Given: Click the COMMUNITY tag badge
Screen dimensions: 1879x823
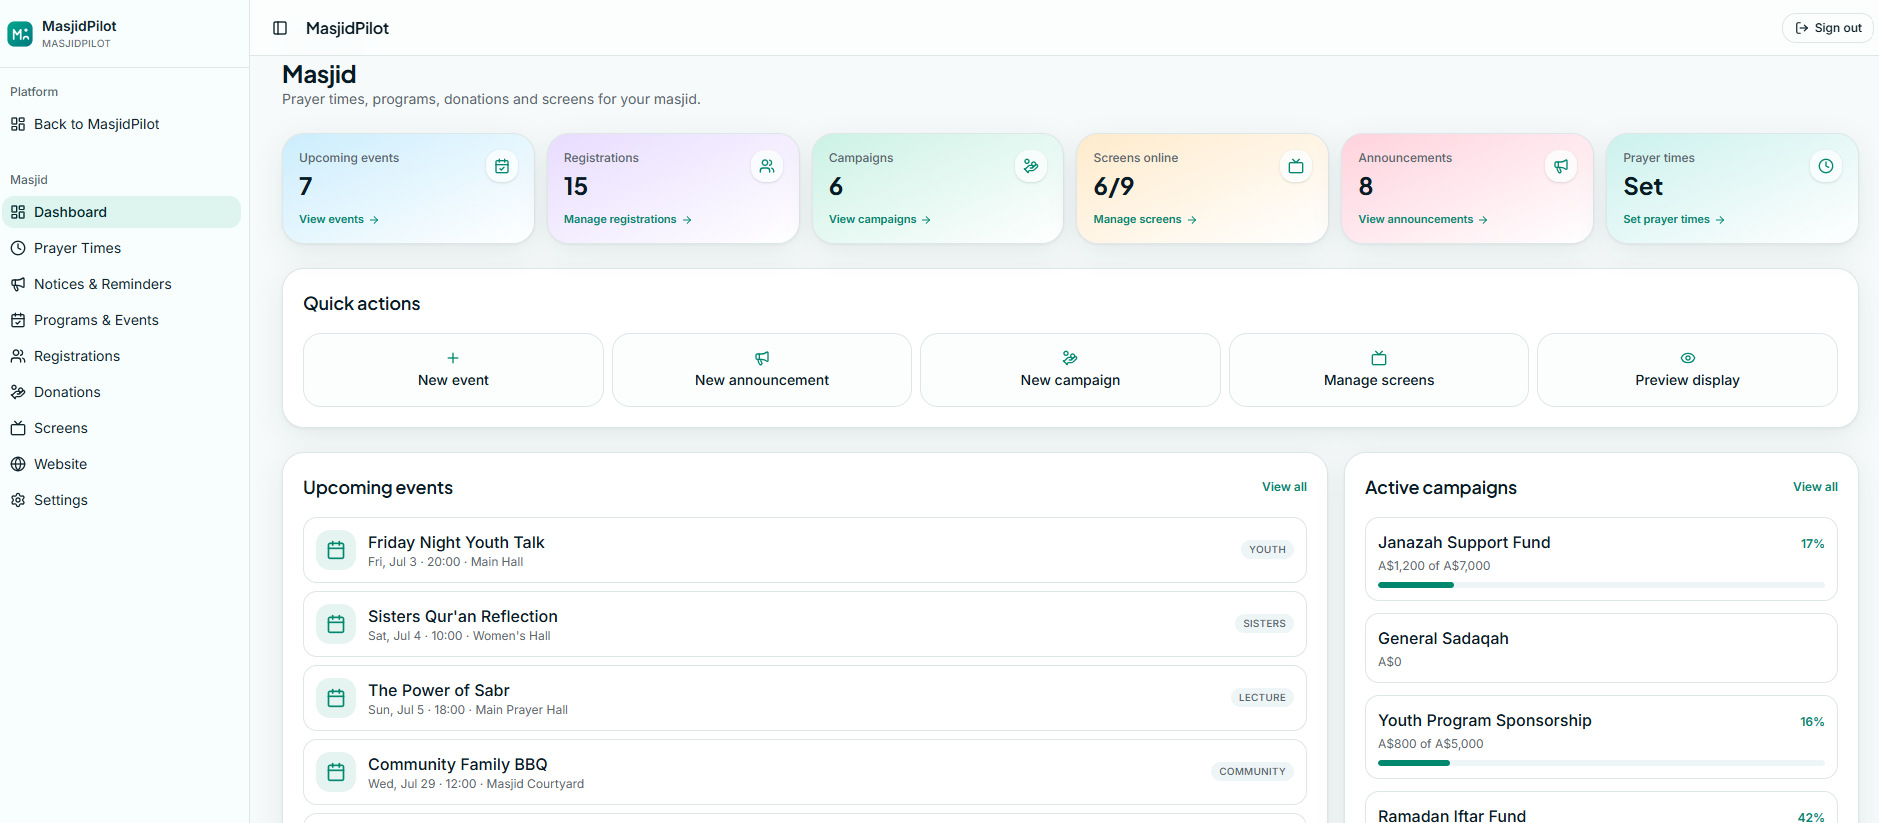Looking at the screenshot, I should [x=1252, y=772].
